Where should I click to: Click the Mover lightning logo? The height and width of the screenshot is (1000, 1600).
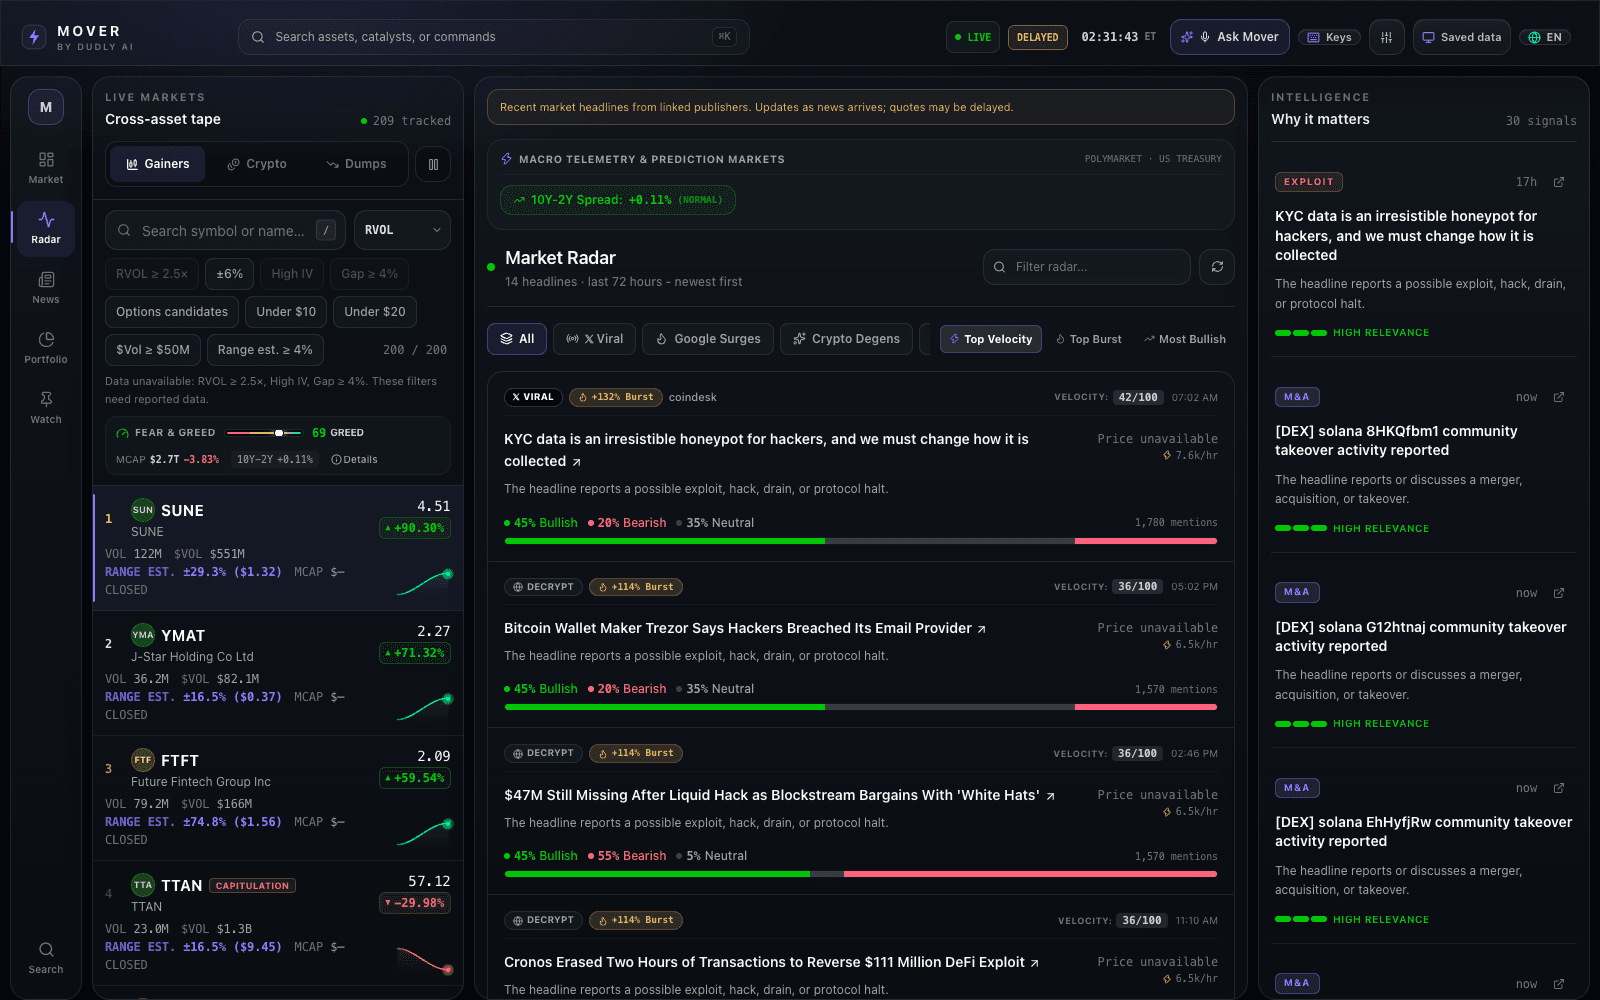34,37
